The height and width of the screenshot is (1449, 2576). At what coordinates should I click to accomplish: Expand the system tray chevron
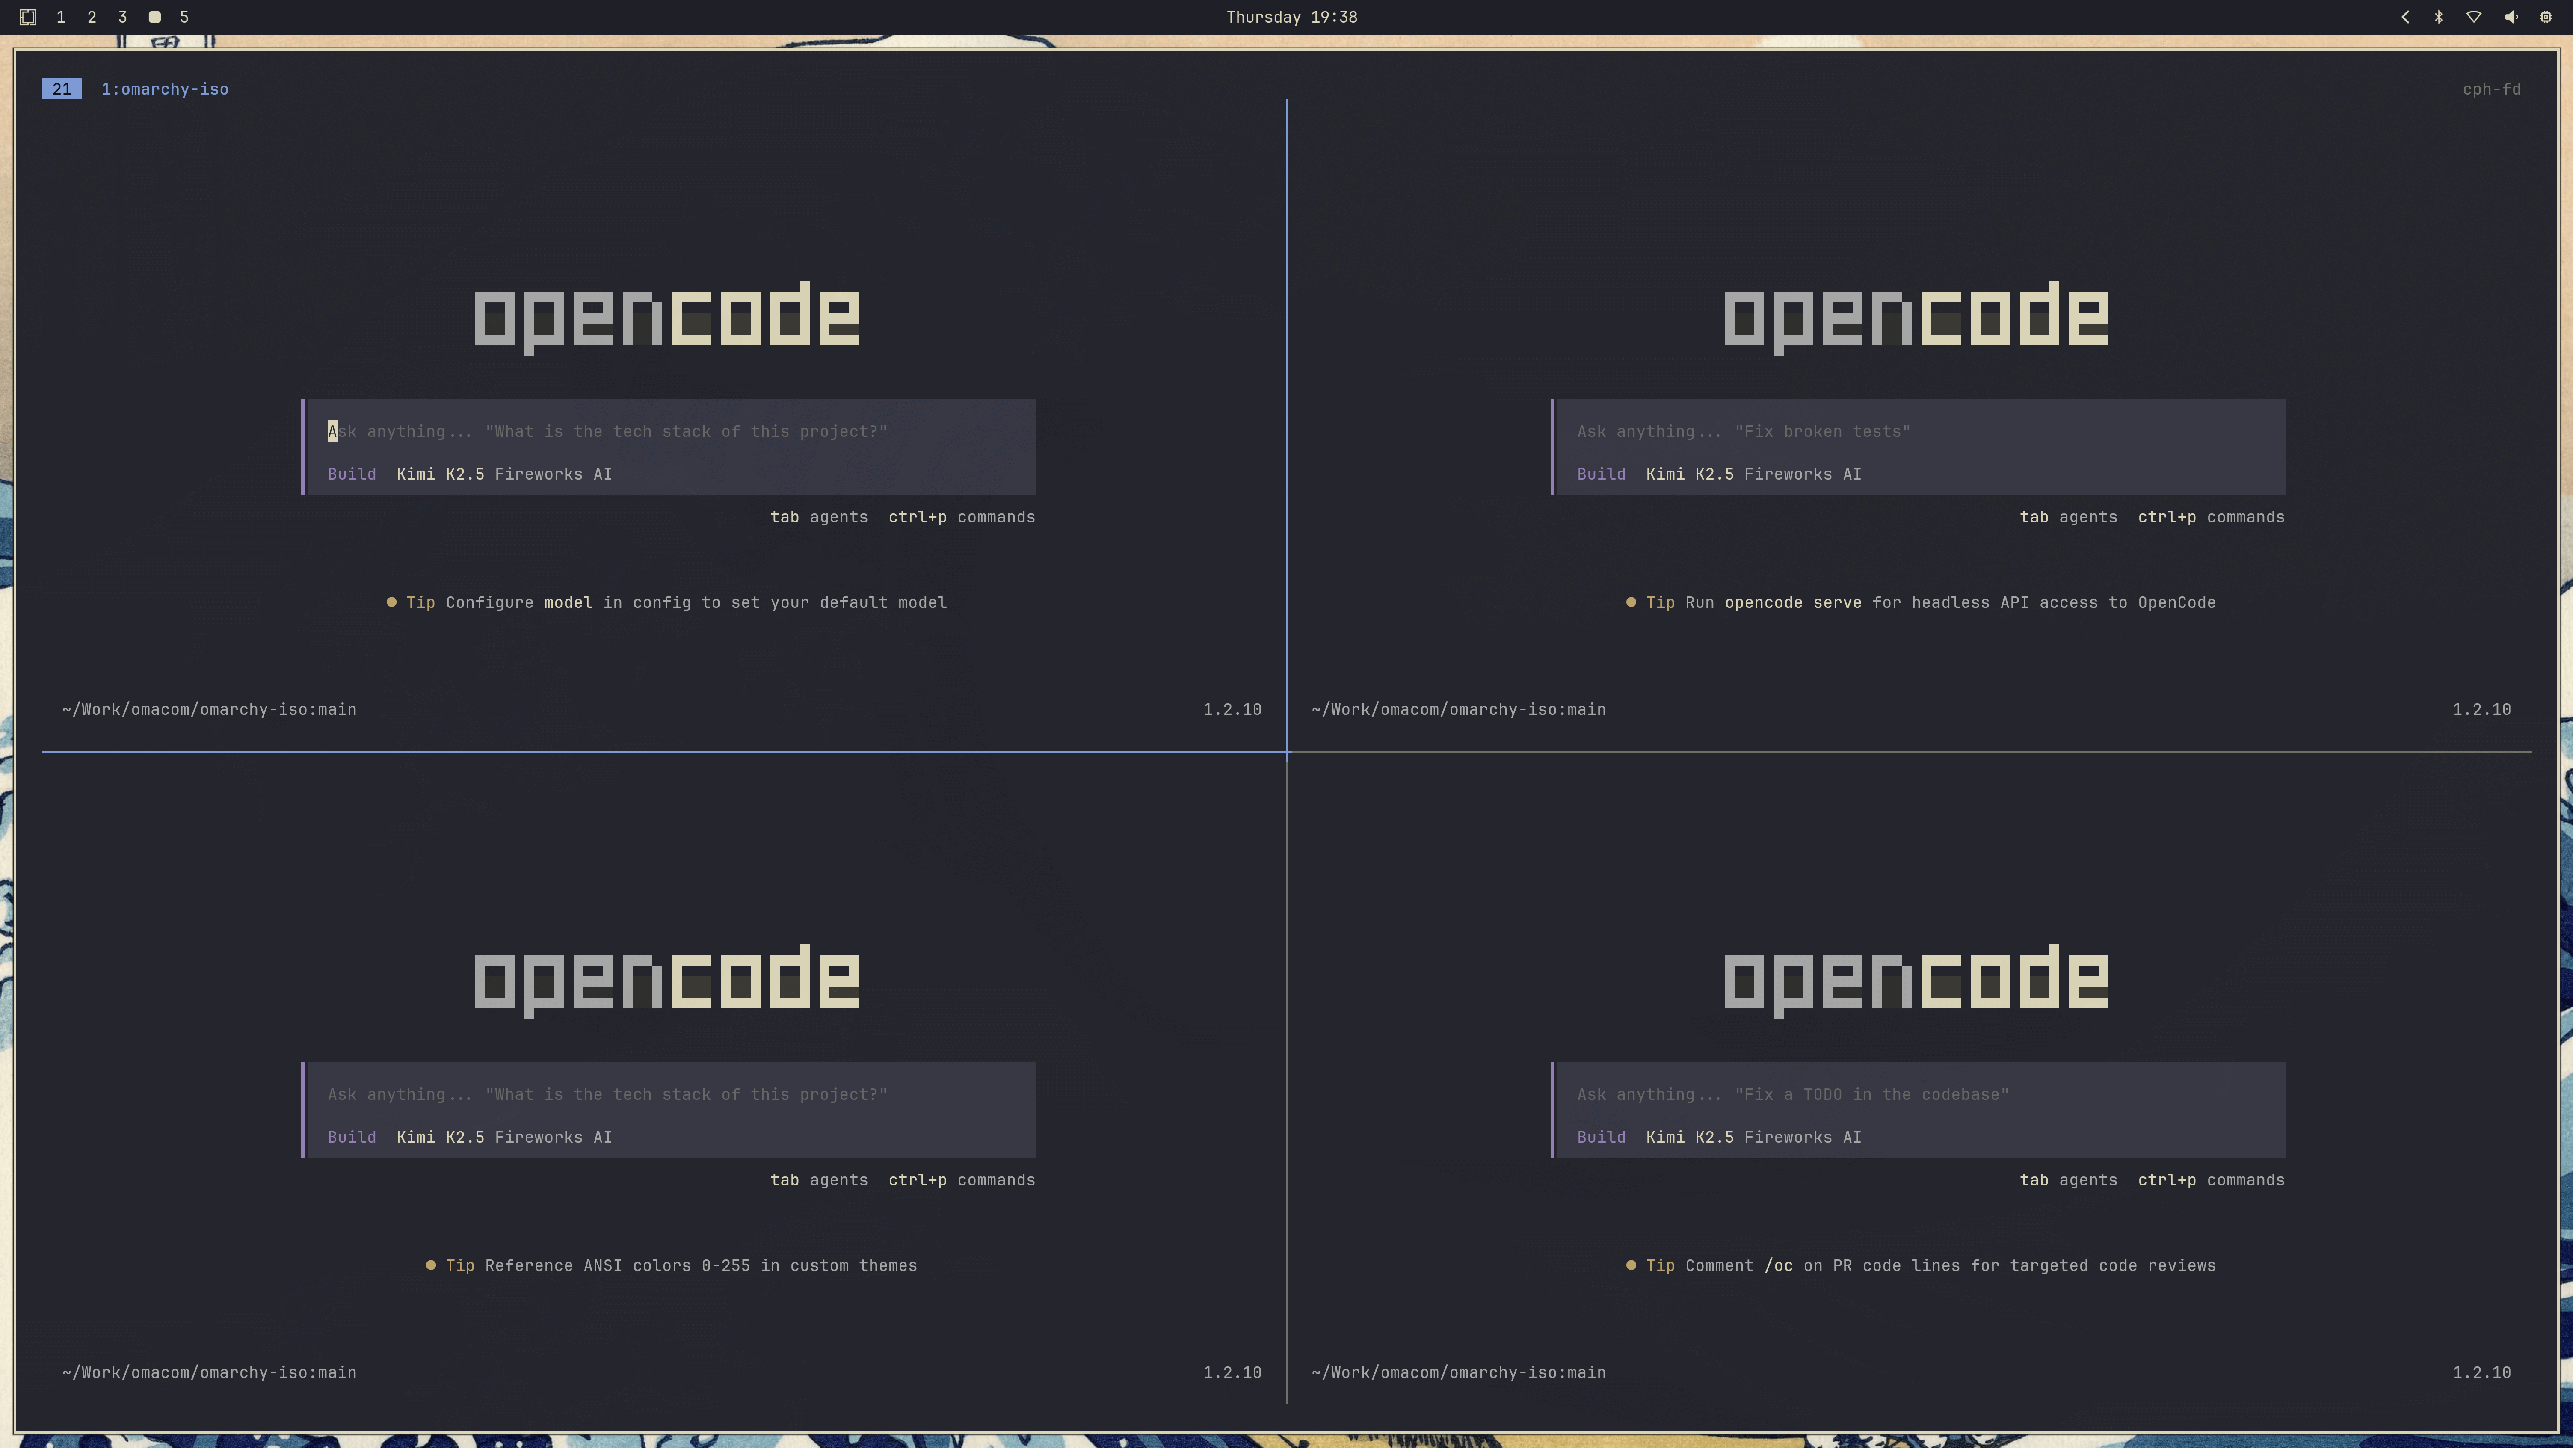(x=2405, y=17)
